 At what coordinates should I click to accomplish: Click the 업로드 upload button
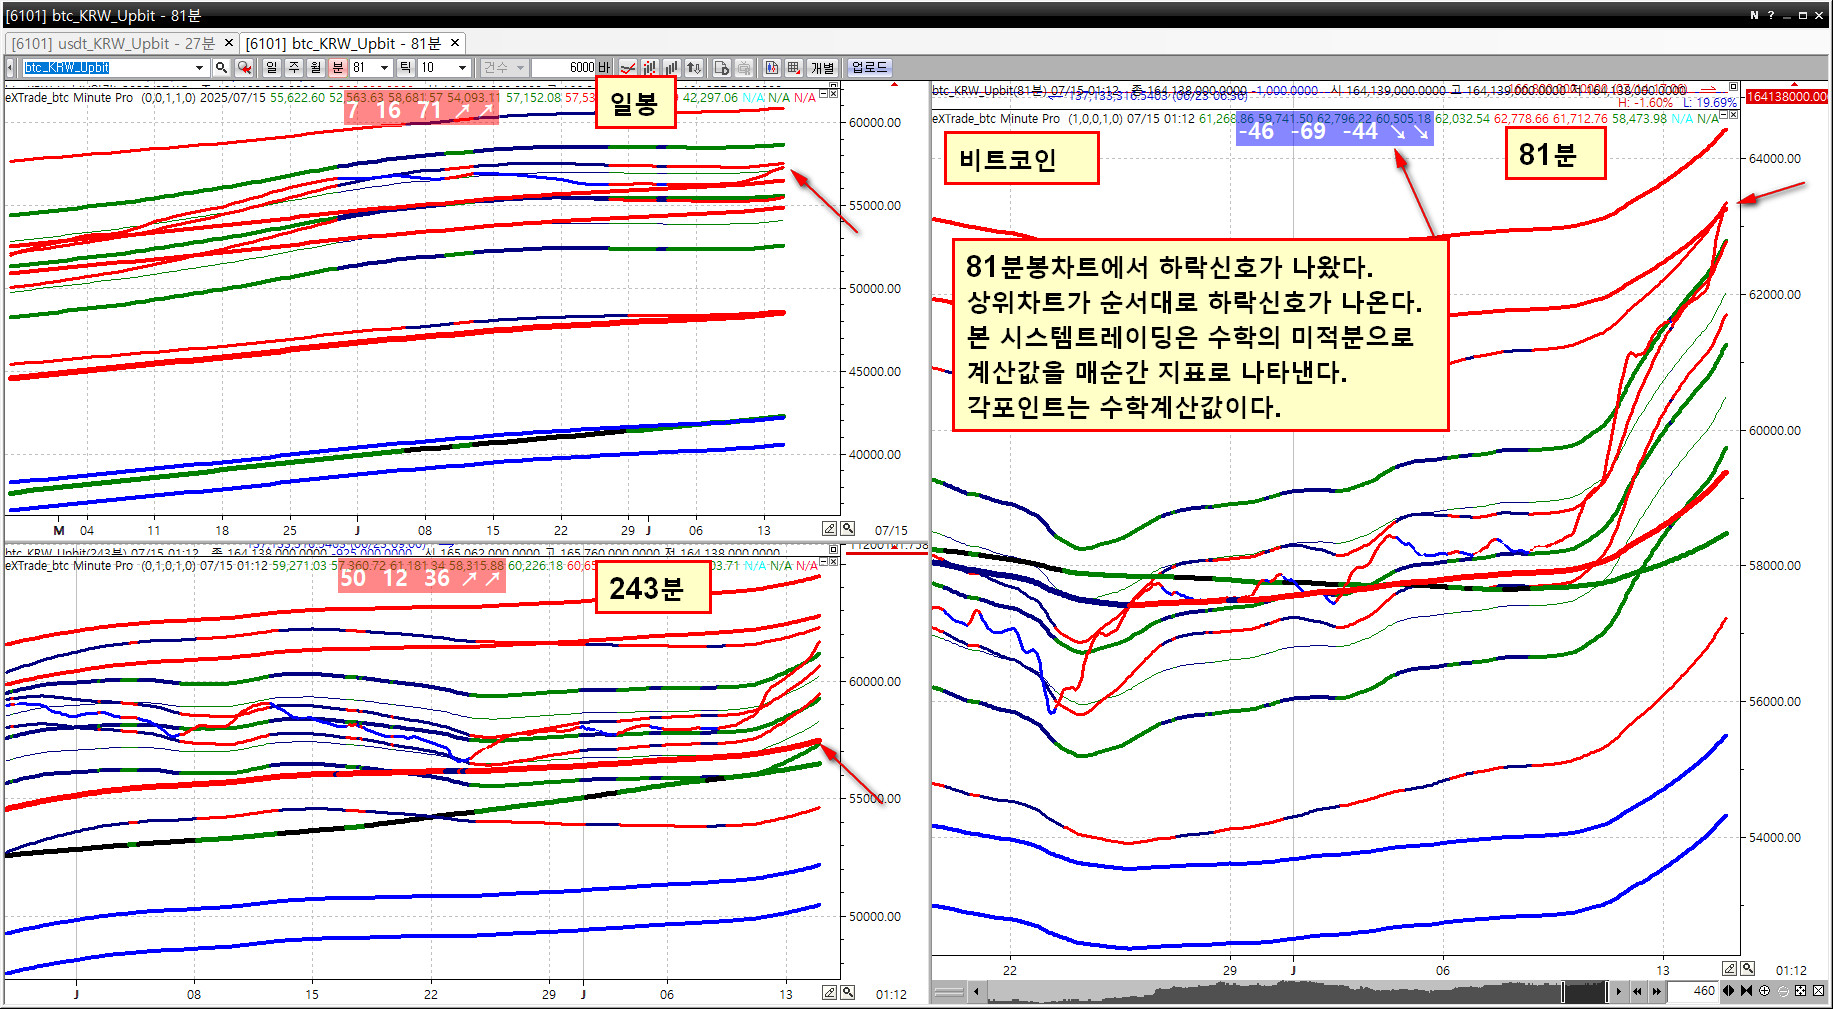tap(868, 68)
